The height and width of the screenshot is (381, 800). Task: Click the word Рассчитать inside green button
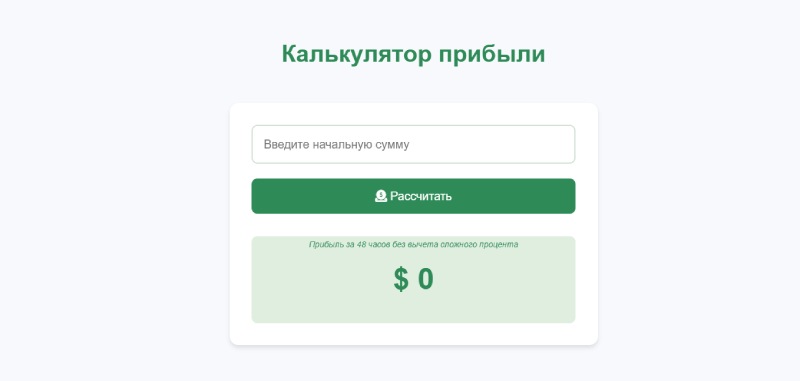point(421,196)
